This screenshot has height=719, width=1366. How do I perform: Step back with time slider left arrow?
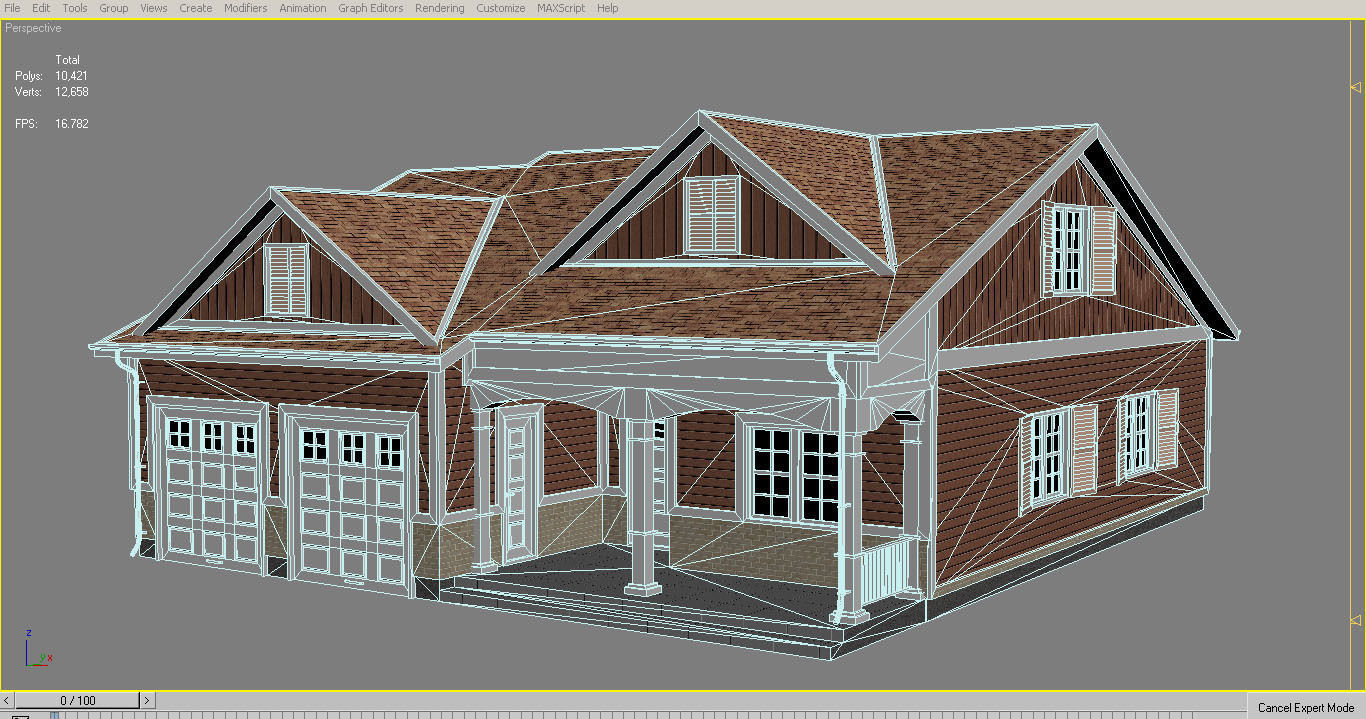(8, 700)
